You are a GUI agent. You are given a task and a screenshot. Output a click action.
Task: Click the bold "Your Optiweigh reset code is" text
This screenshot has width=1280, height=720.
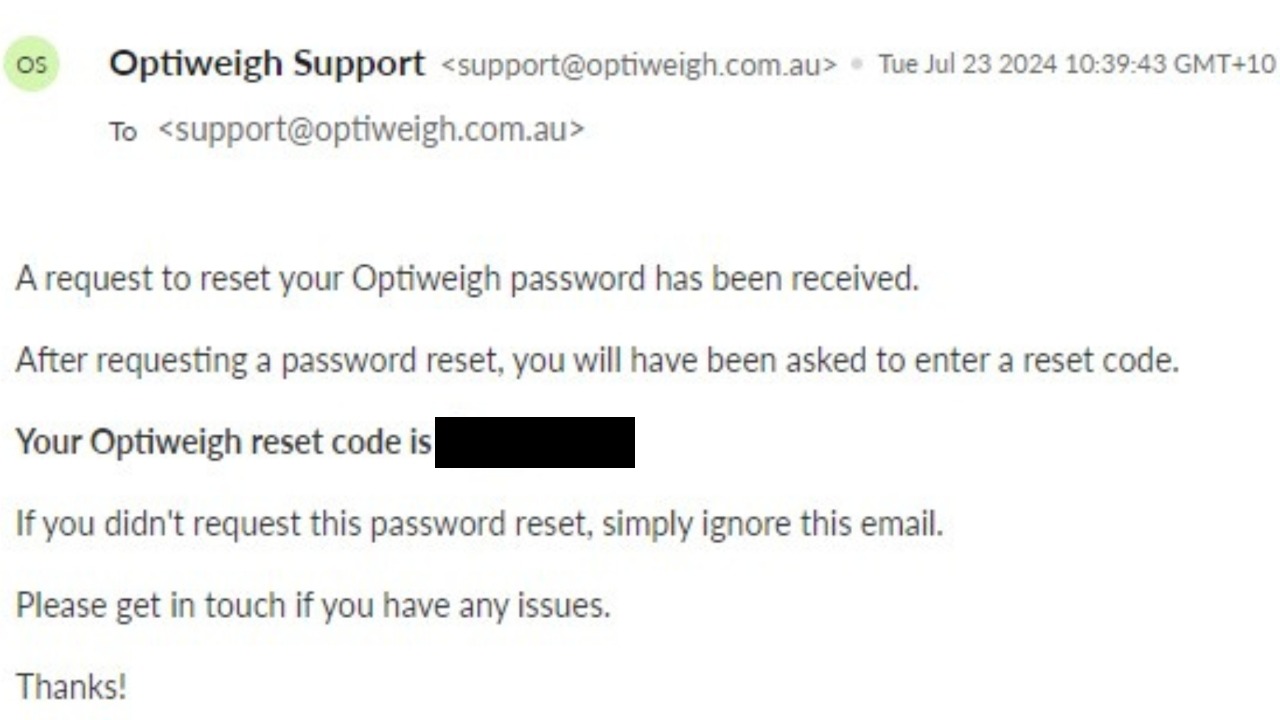224,442
